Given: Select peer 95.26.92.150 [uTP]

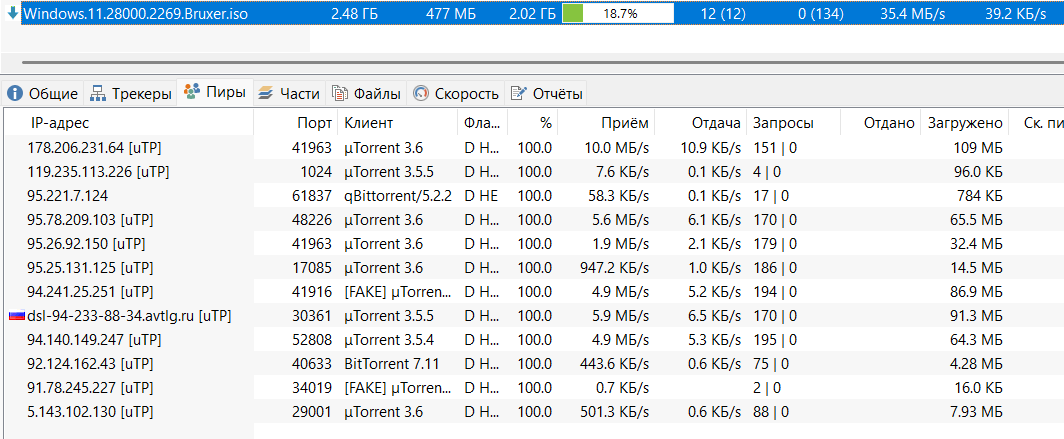Looking at the screenshot, I should pyautogui.click(x=86, y=244).
